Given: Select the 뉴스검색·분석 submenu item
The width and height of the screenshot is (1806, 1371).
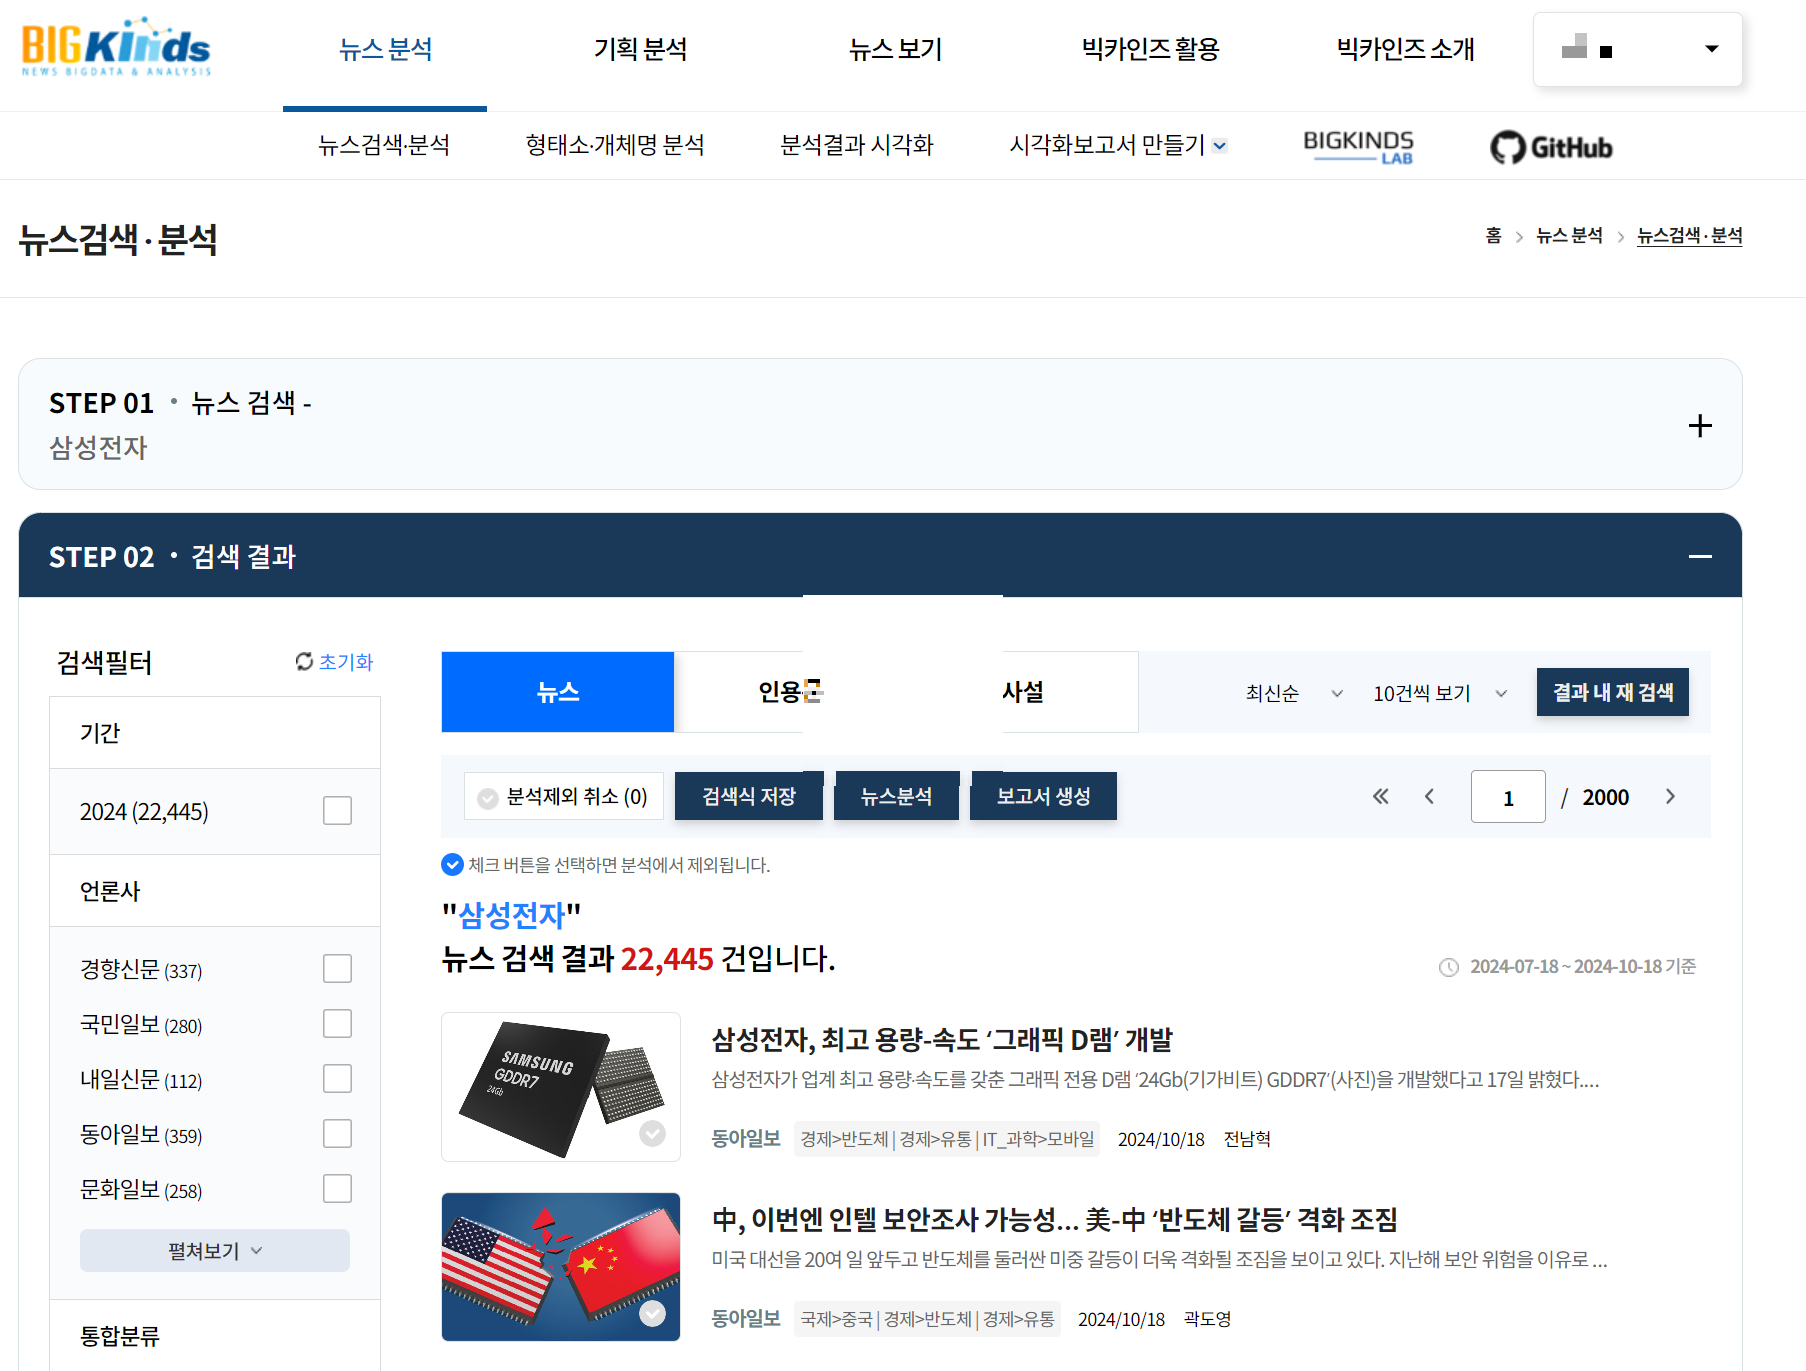Looking at the screenshot, I should coord(384,145).
